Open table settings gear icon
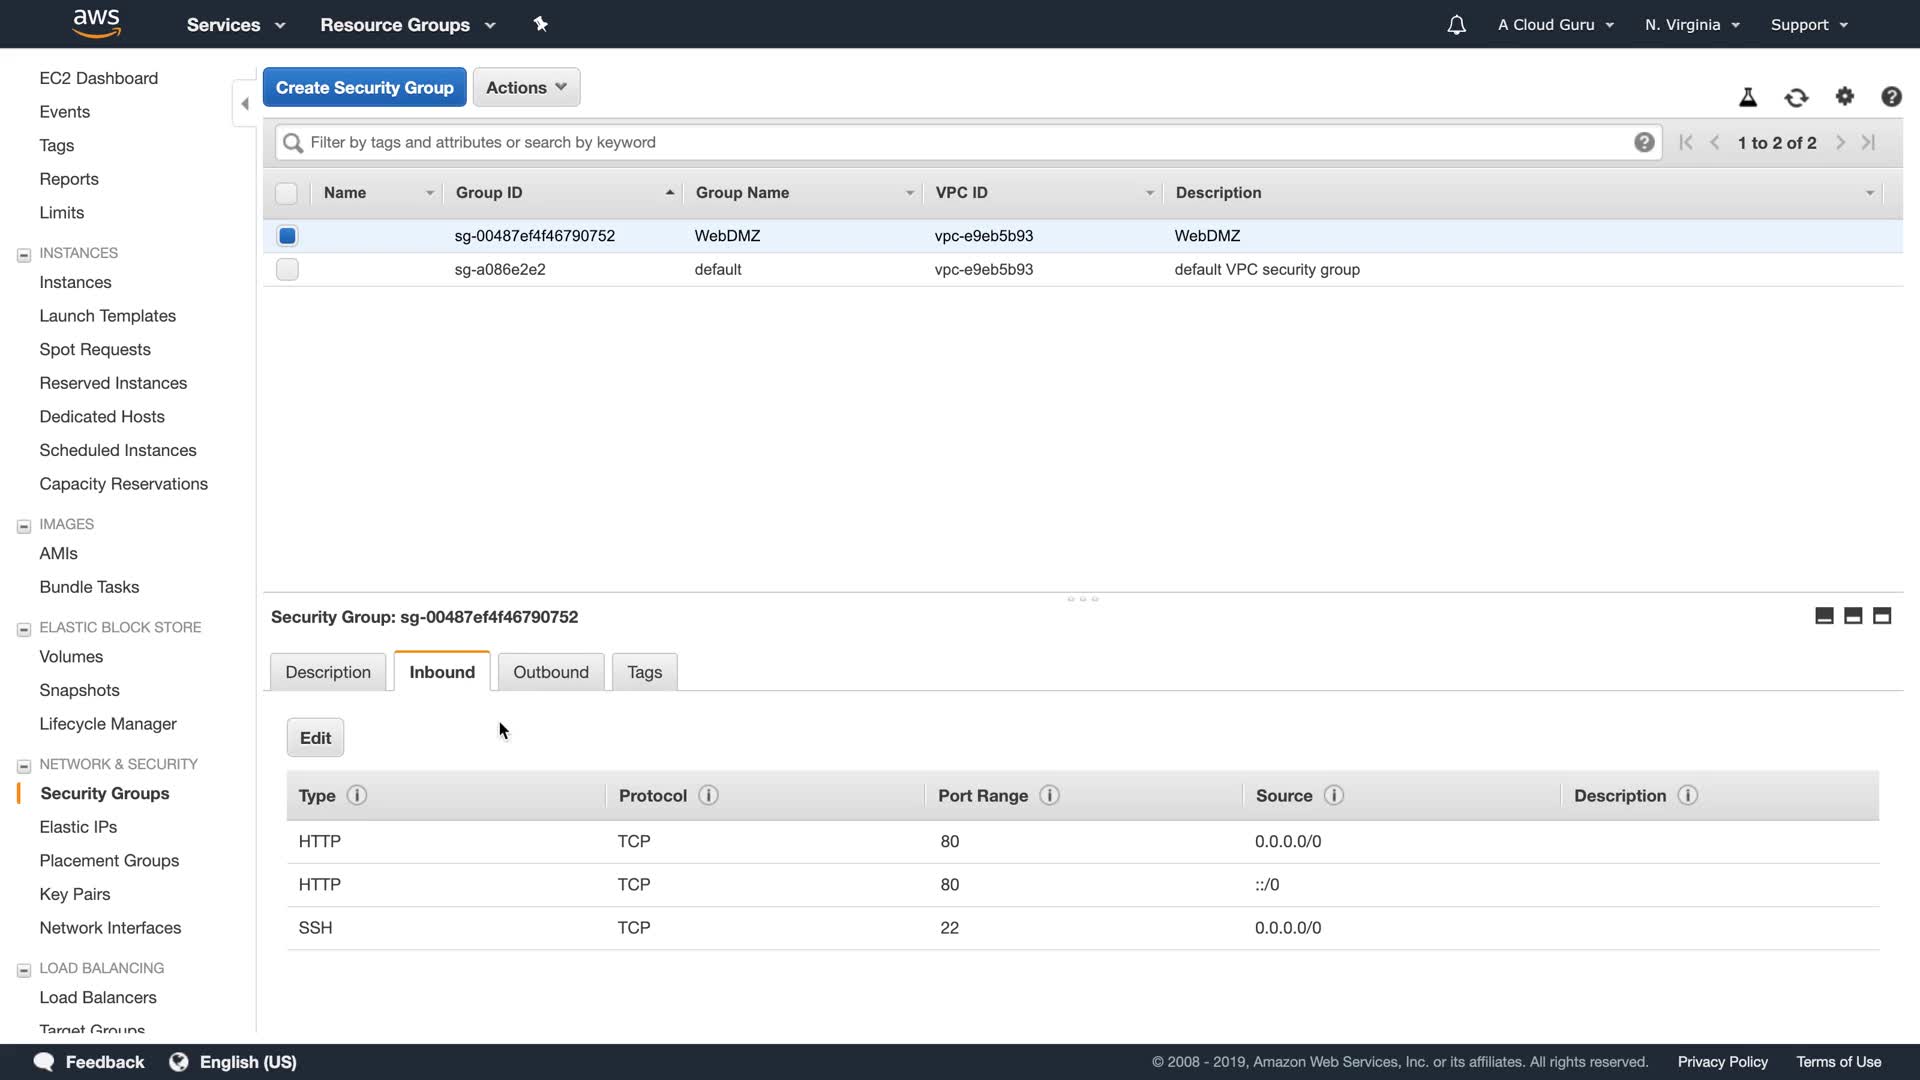The width and height of the screenshot is (1920, 1080). coord(1844,96)
